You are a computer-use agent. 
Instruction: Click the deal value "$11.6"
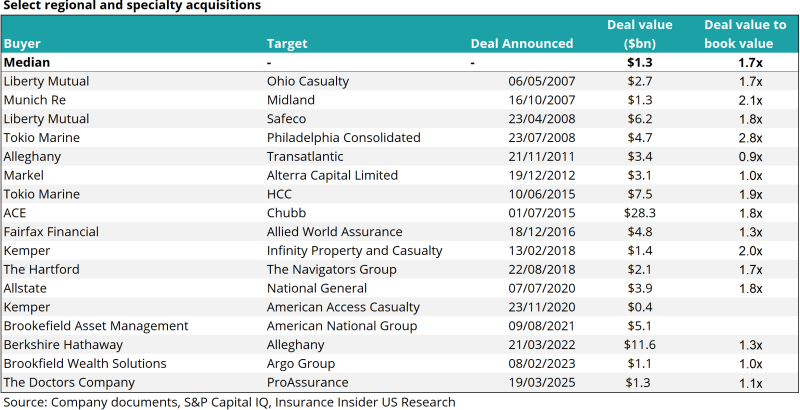click(640, 345)
